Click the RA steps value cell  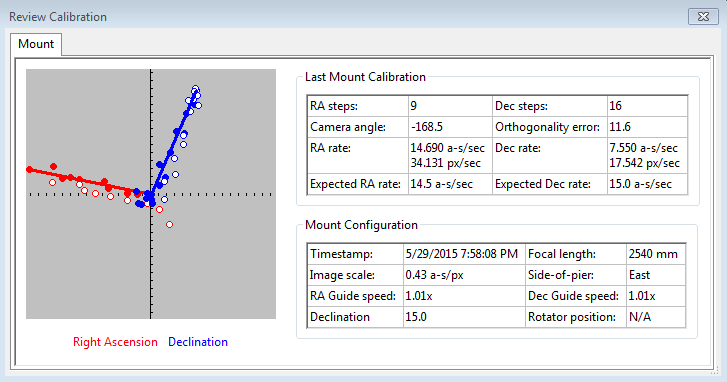[x=450, y=106]
